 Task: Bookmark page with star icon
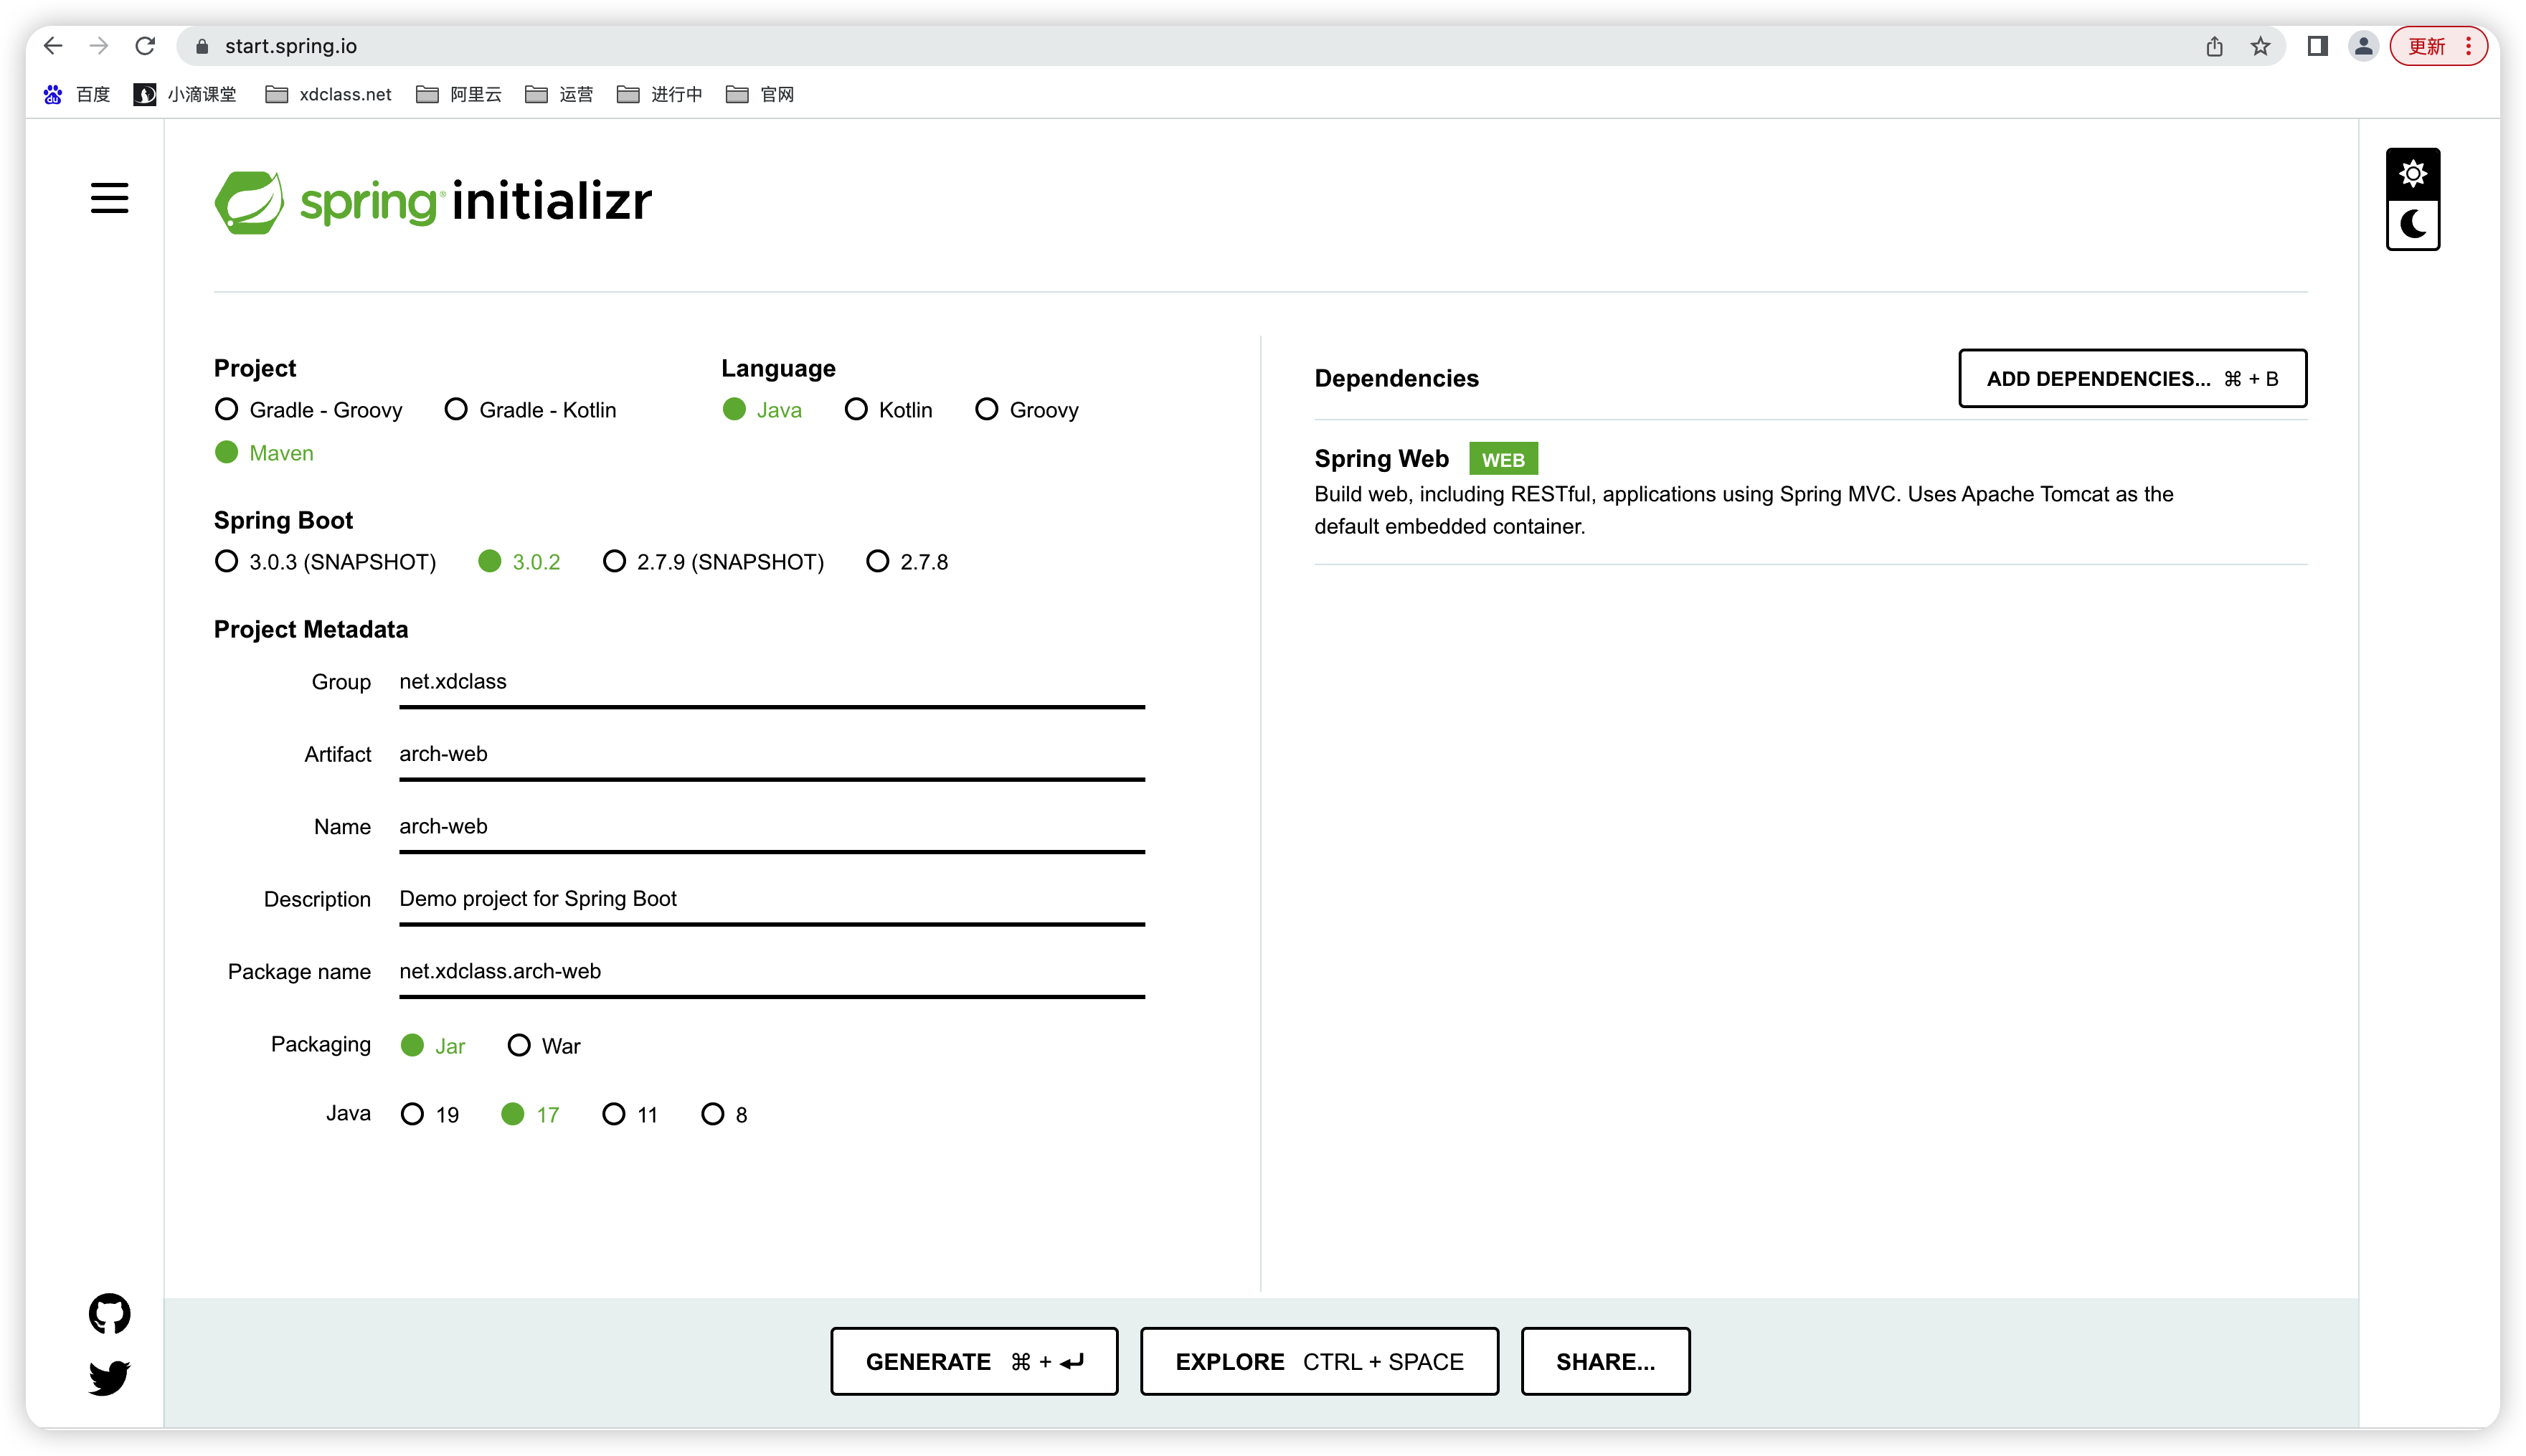click(x=2260, y=46)
